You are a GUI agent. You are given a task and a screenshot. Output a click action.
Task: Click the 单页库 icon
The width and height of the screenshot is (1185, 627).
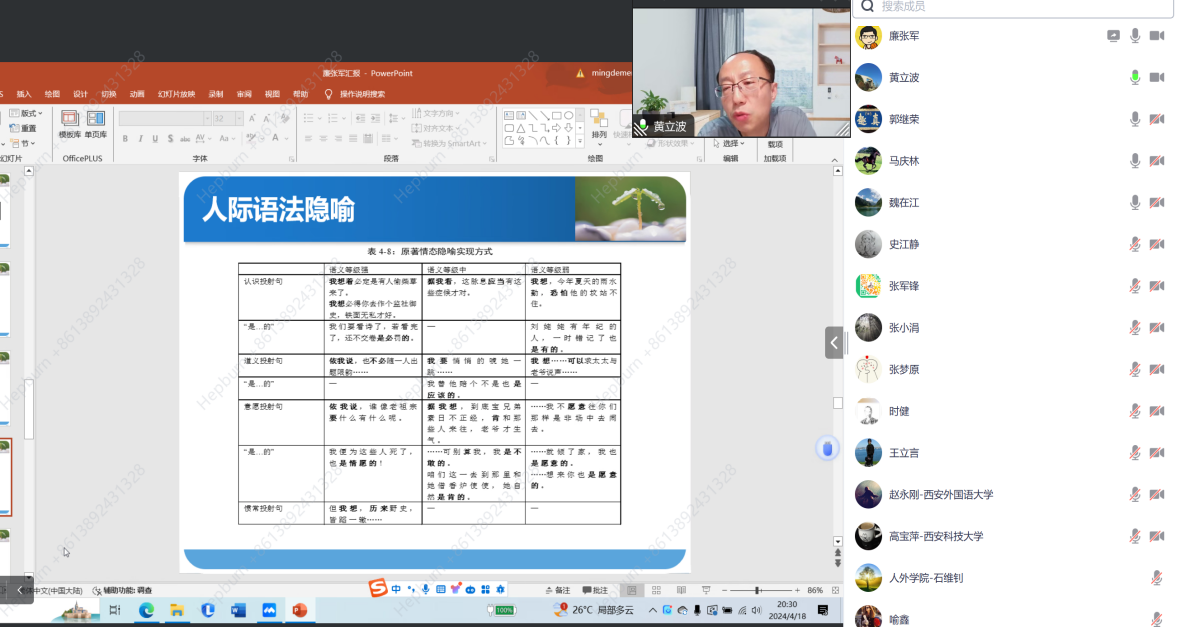96,124
